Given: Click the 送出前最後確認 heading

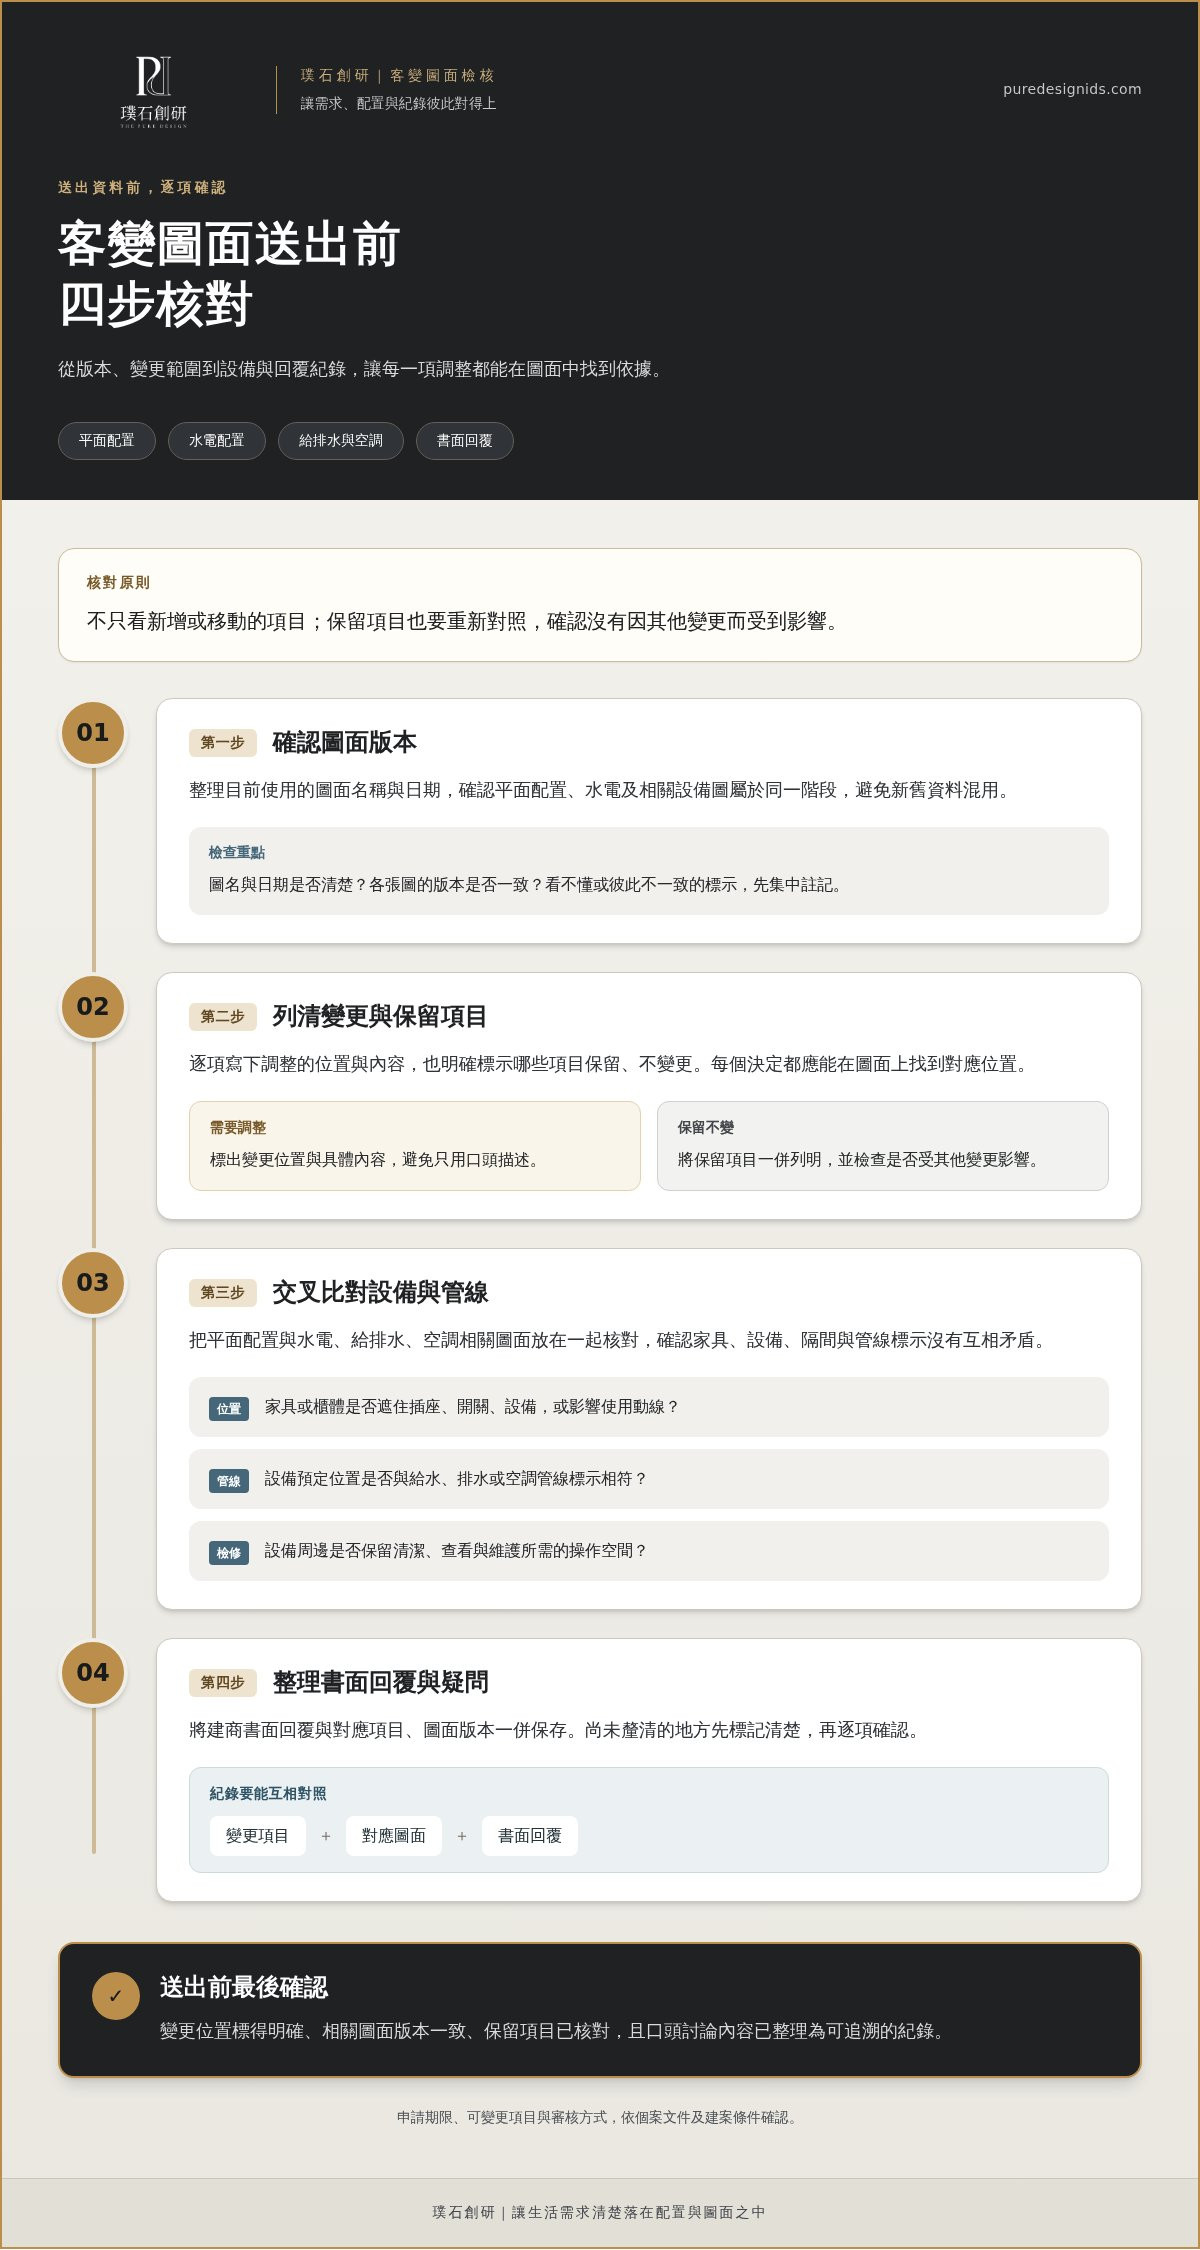Looking at the screenshot, I should point(244,1987).
